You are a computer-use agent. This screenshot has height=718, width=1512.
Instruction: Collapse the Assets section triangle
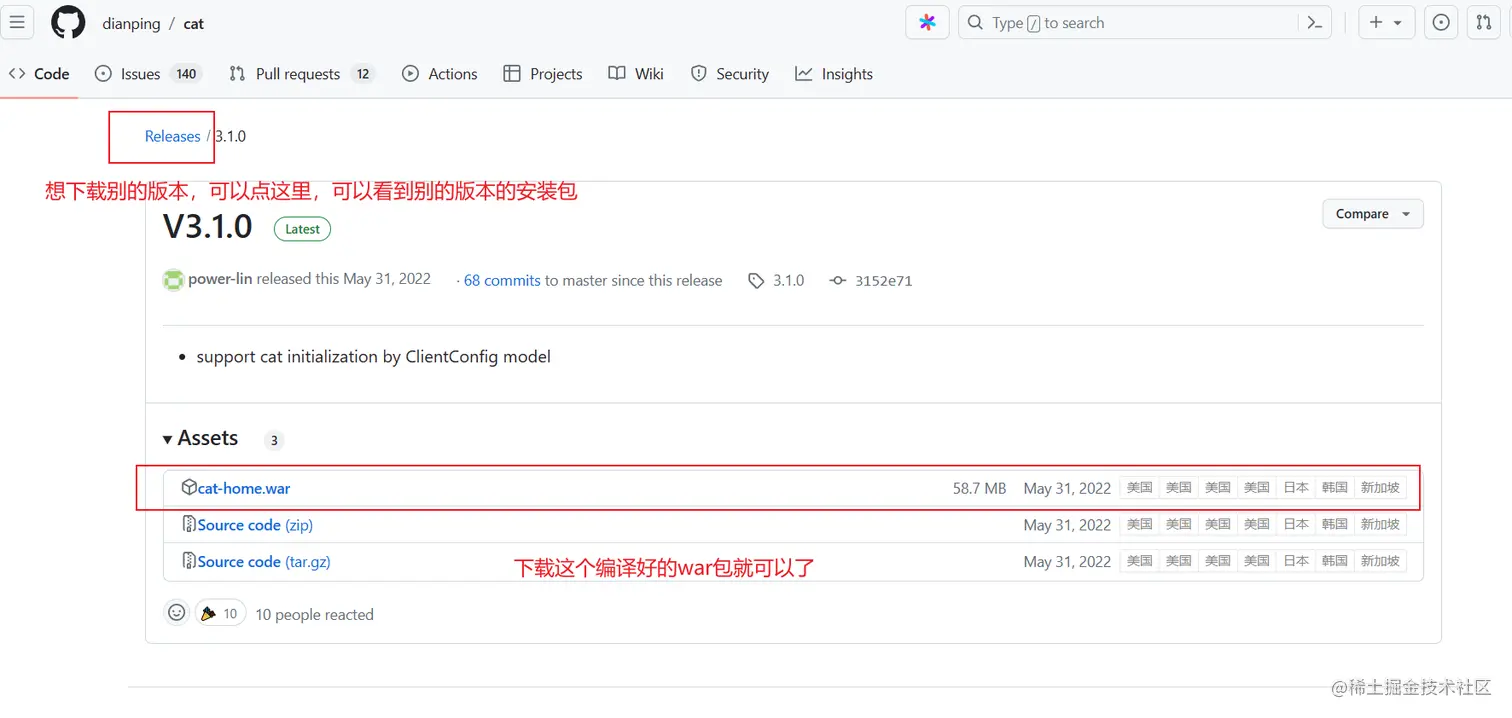tap(168, 439)
